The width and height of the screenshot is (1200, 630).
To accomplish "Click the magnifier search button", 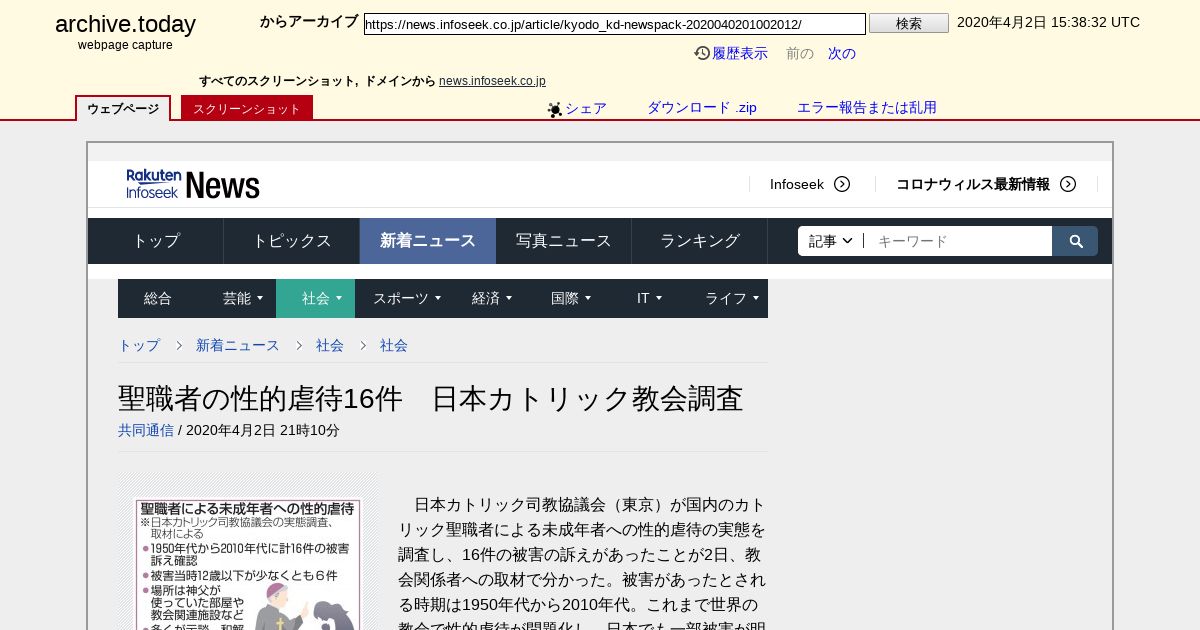I will coord(1076,241).
